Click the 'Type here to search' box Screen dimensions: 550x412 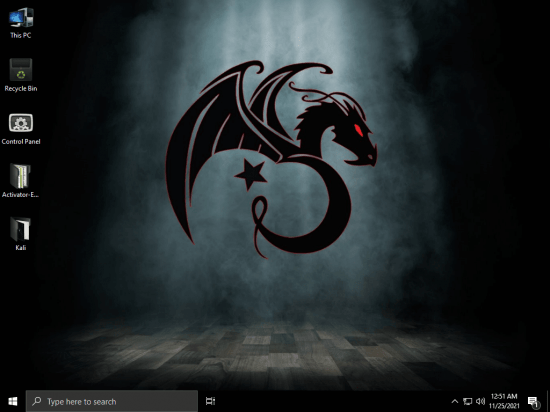point(112,401)
